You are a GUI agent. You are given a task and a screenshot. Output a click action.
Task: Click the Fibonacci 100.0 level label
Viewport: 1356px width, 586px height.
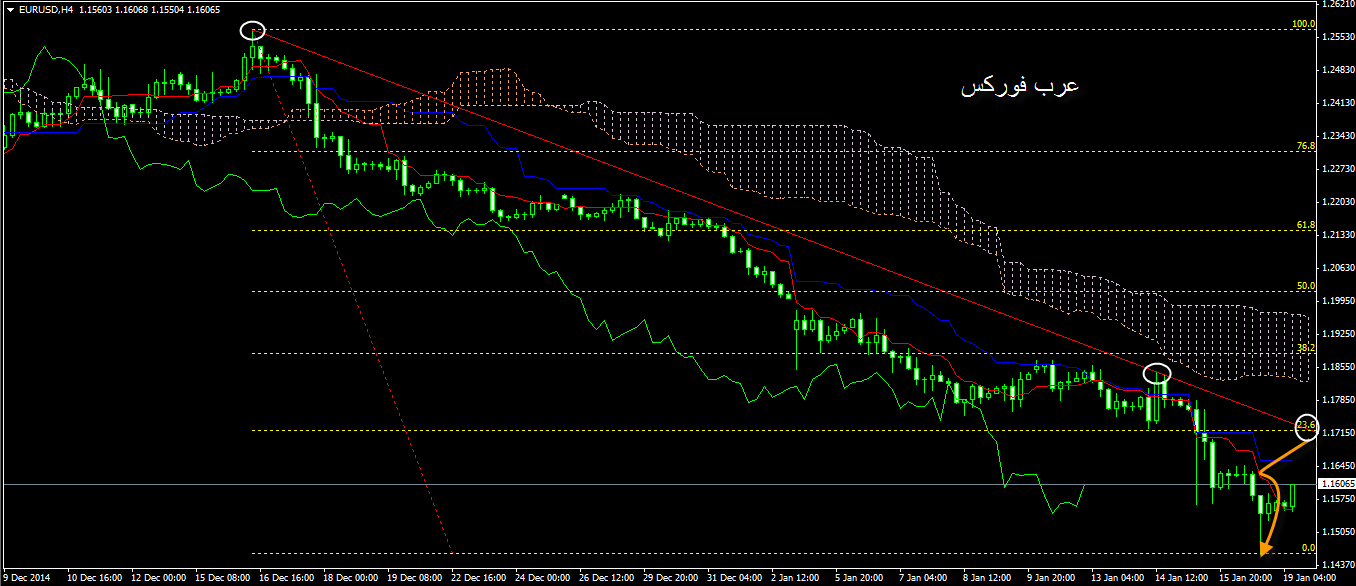[x=1303, y=24]
